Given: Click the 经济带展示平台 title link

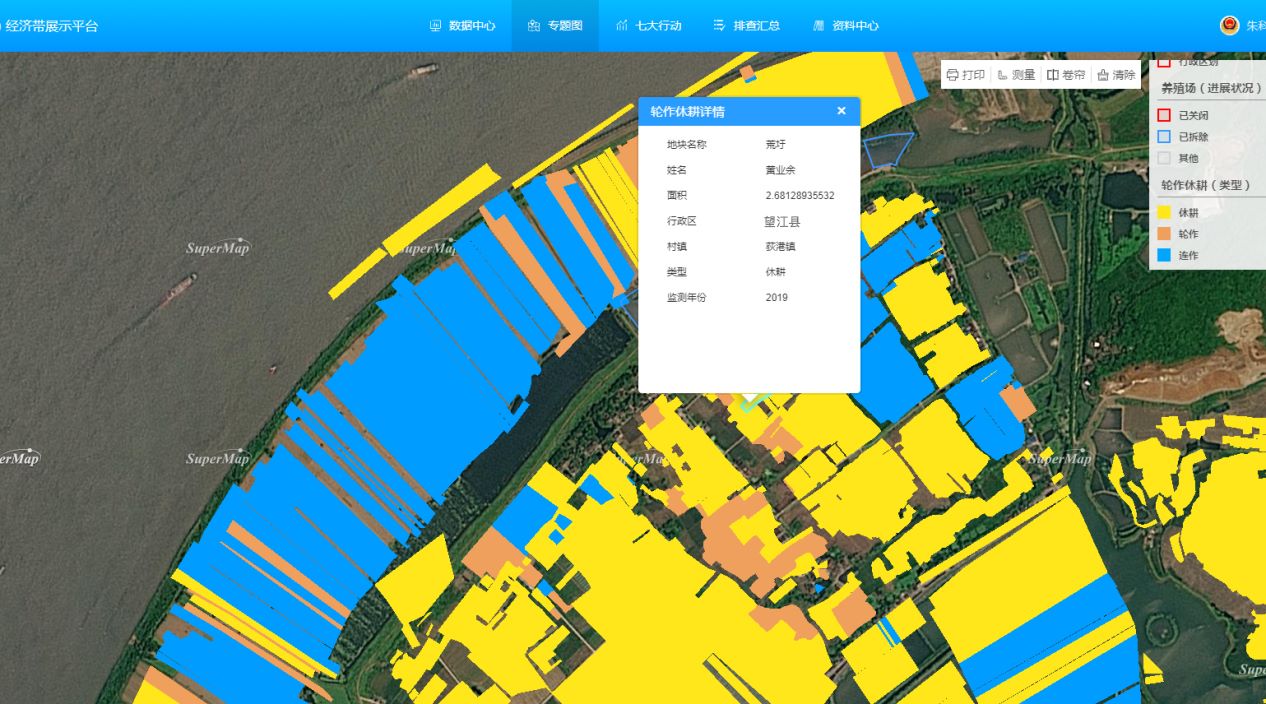Looking at the screenshot, I should (x=51, y=26).
